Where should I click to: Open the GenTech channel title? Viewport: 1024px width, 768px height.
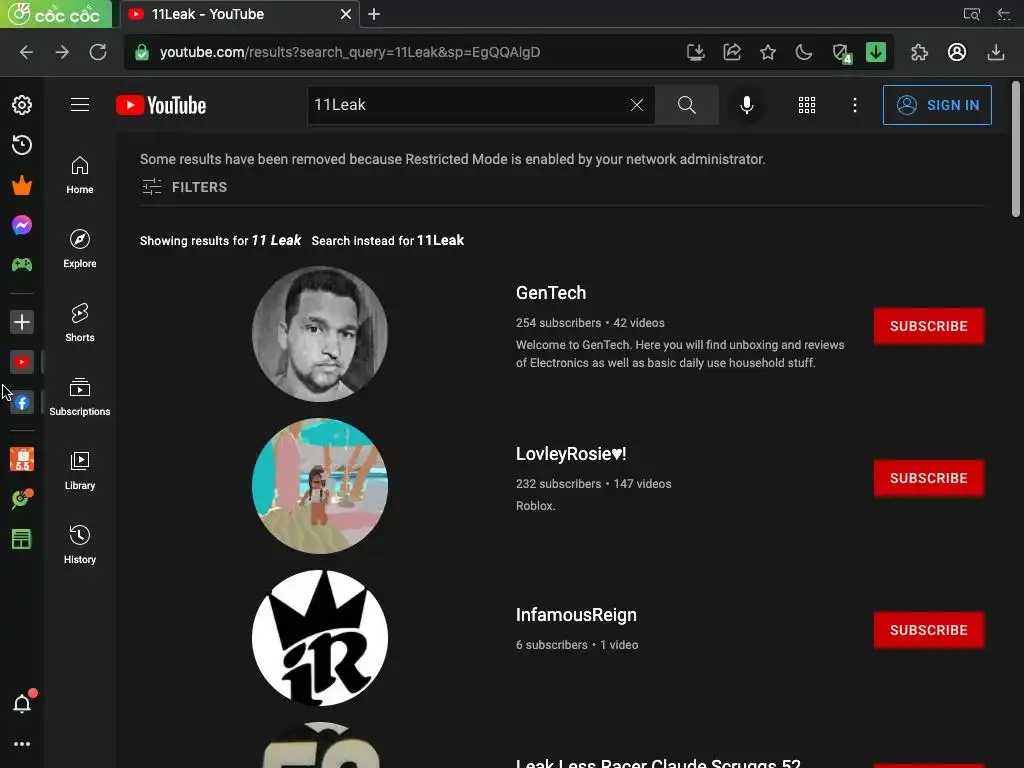point(551,293)
